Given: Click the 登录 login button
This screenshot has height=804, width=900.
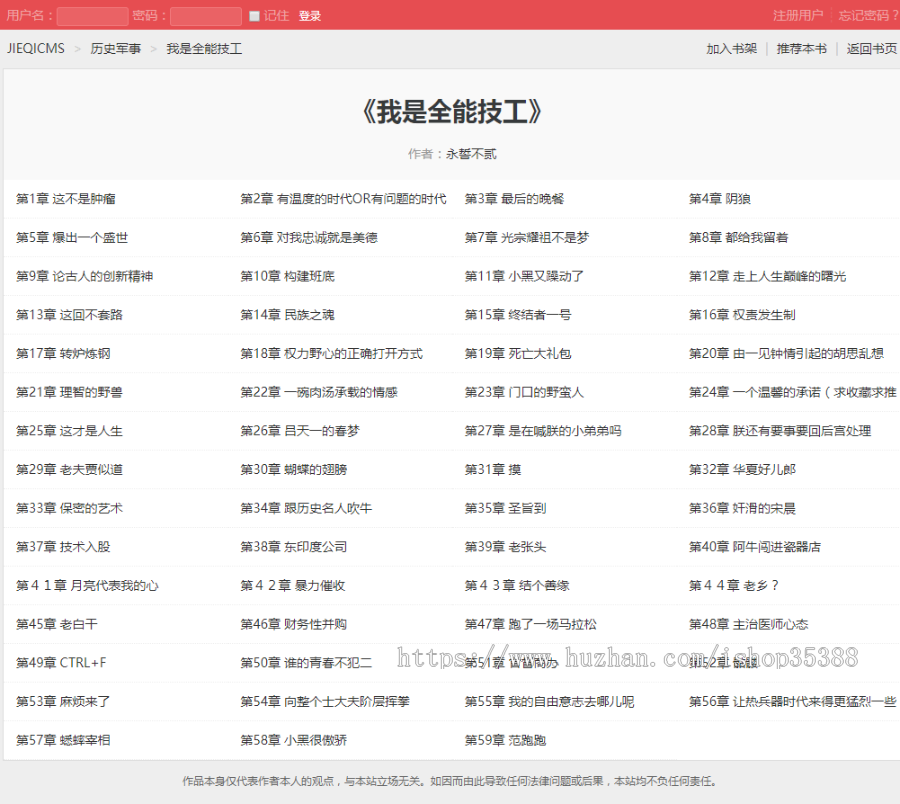Looking at the screenshot, I should [311, 15].
